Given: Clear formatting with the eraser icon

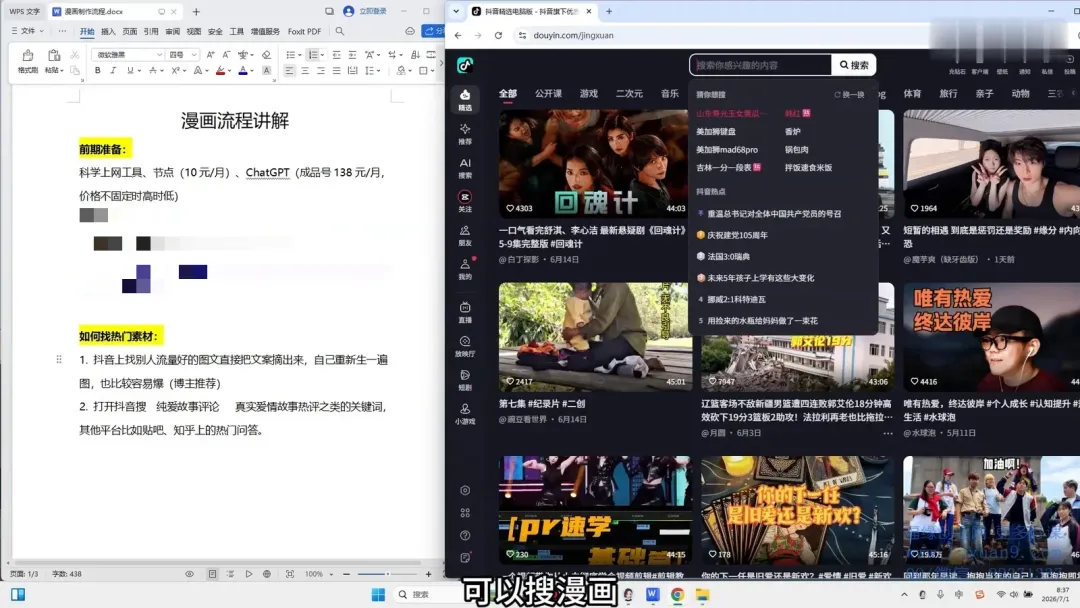Looking at the screenshot, I should point(267,54).
